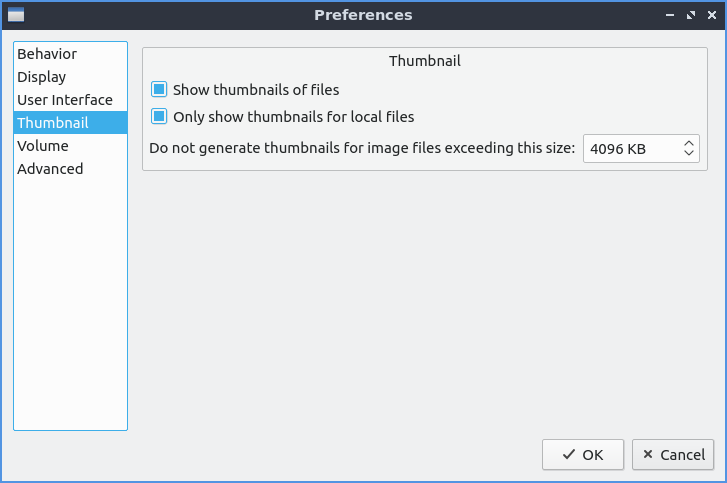Increase thumbnail size limit with up arrow
727x483 pixels.
point(689,144)
